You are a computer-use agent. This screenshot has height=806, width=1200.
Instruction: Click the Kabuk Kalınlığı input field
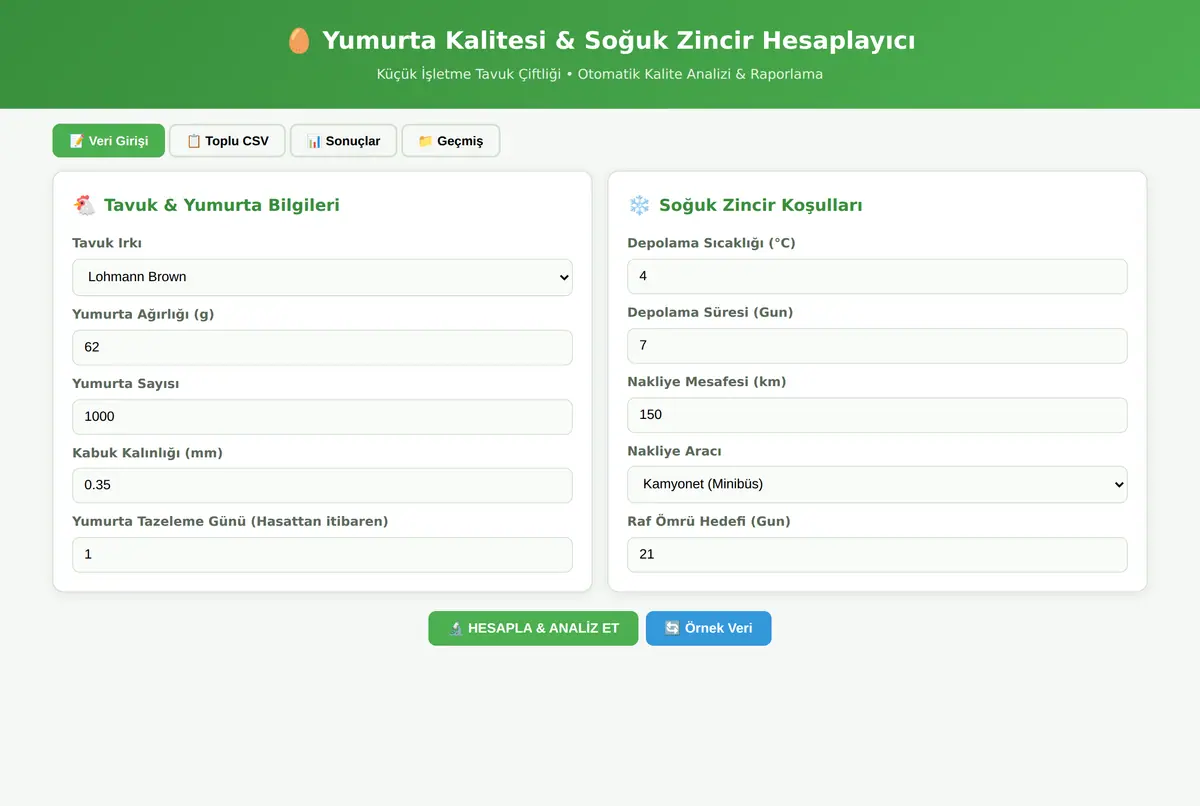pos(322,485)
